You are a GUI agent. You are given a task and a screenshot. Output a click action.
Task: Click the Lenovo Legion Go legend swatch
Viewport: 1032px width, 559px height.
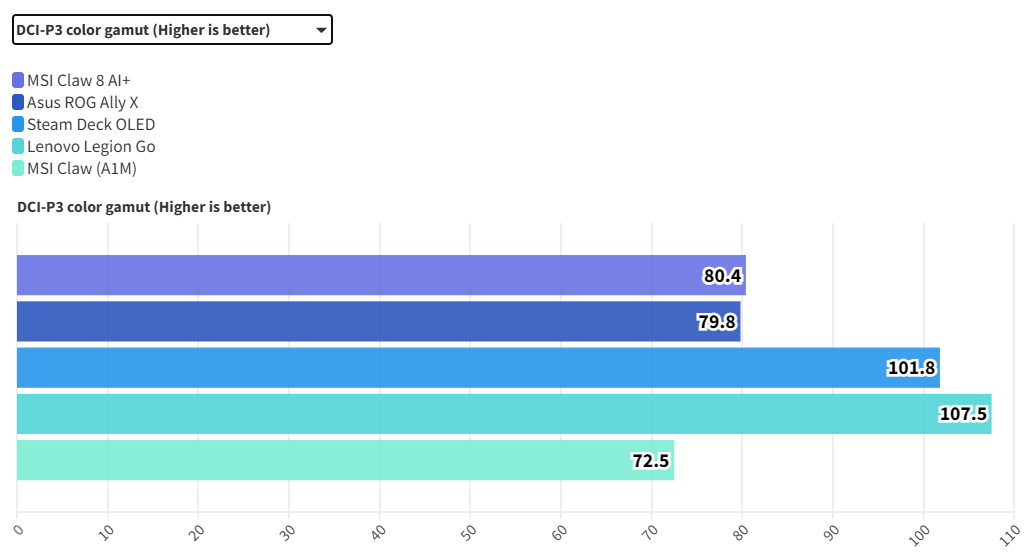(19, 146)
